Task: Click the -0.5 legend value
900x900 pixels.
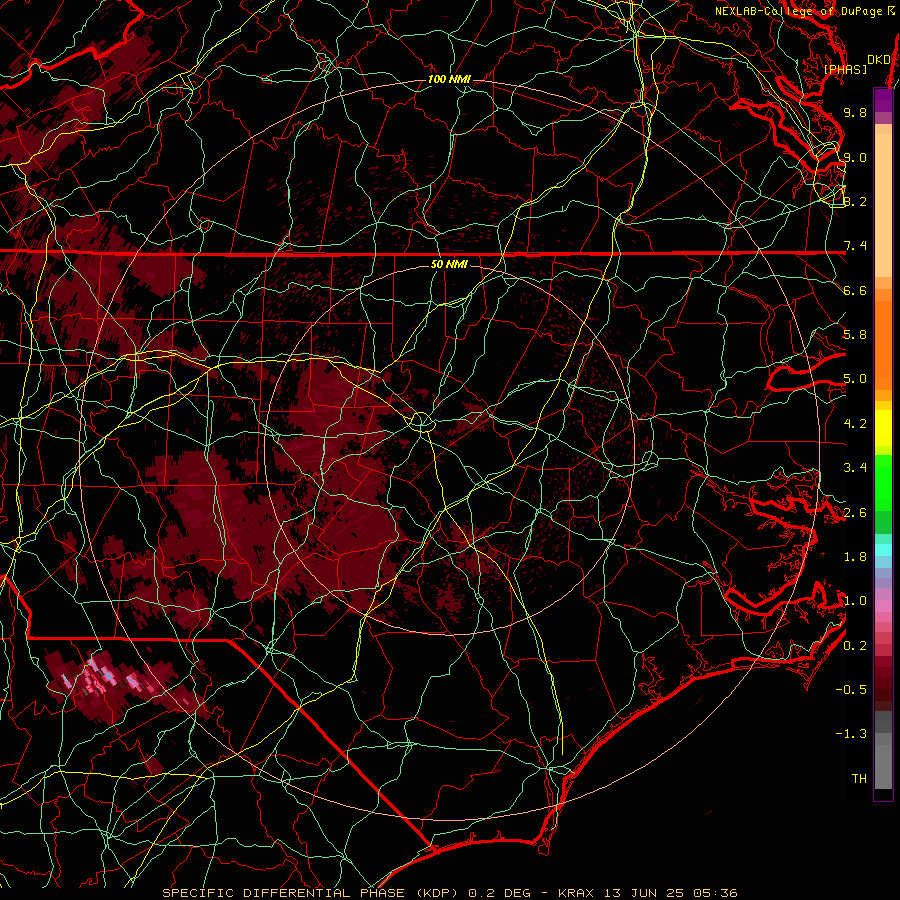Action: coord(851,690)
